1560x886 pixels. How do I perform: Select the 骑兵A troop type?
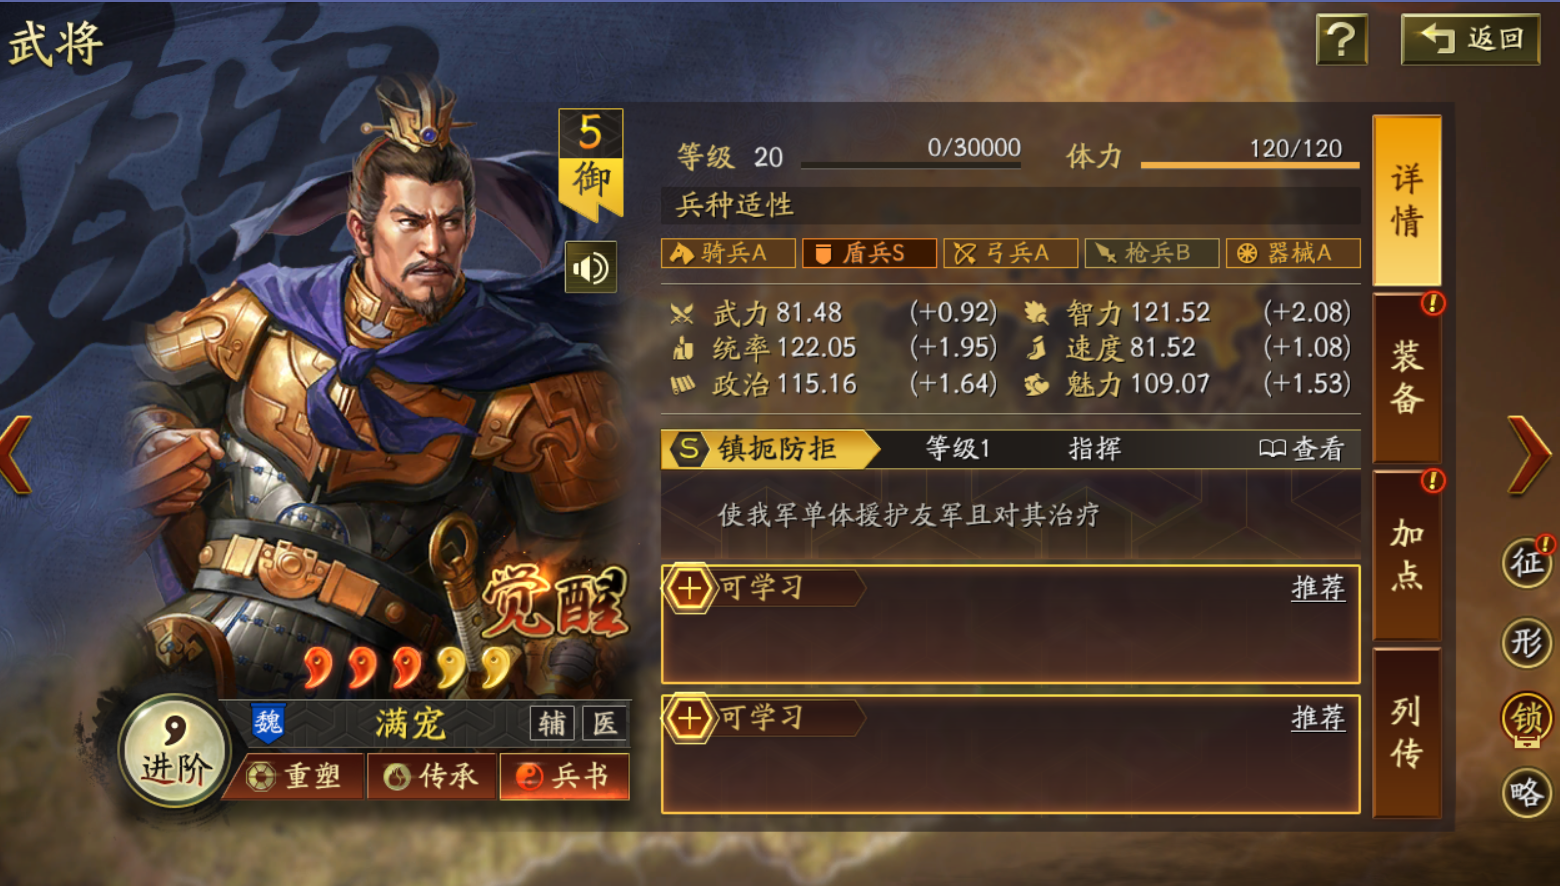click(728, 253)
